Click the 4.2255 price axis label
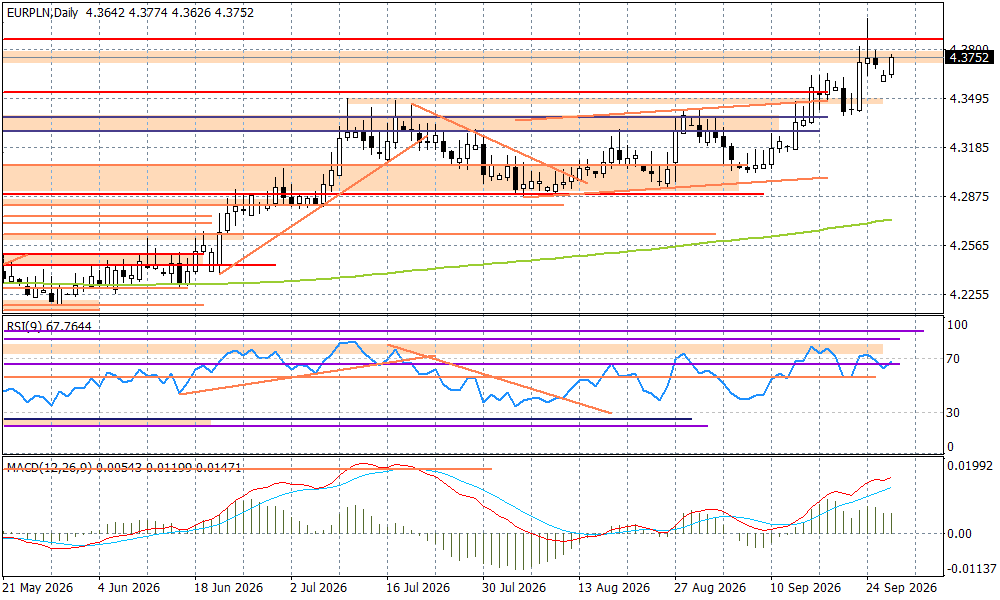 click(x=969, y=295)
